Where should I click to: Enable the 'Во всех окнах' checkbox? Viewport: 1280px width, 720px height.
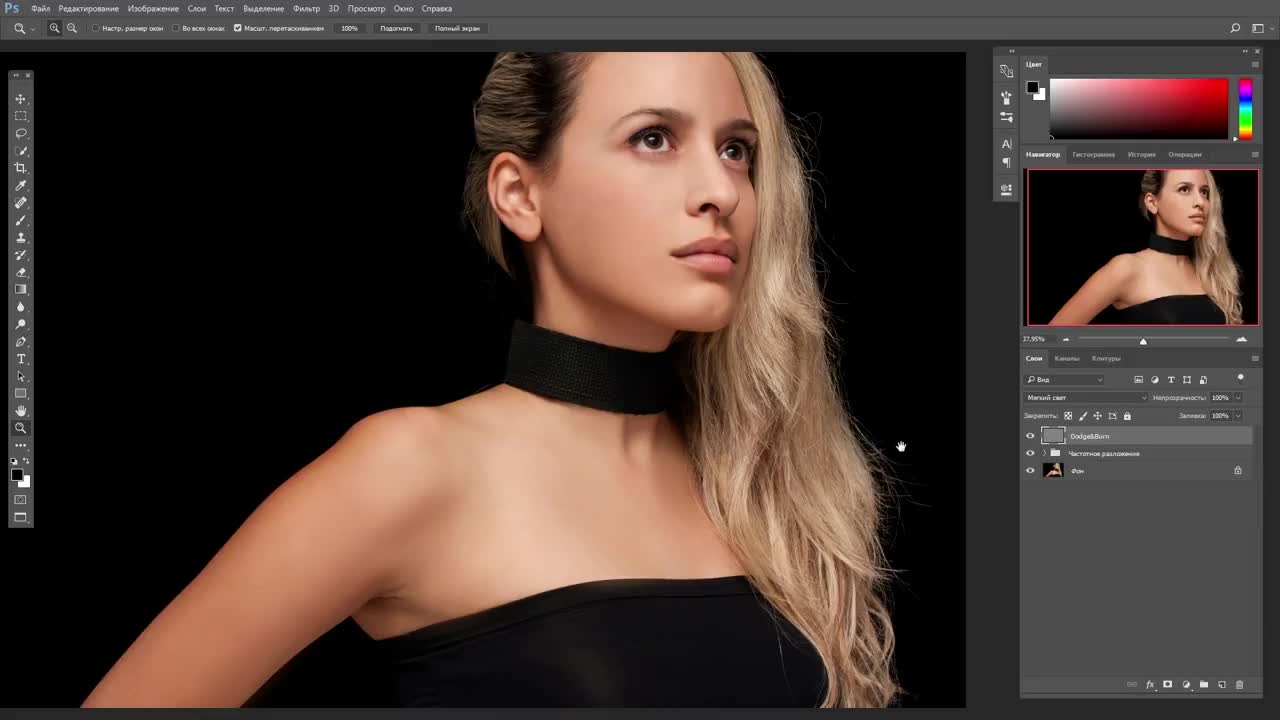(x=175, y=28)
